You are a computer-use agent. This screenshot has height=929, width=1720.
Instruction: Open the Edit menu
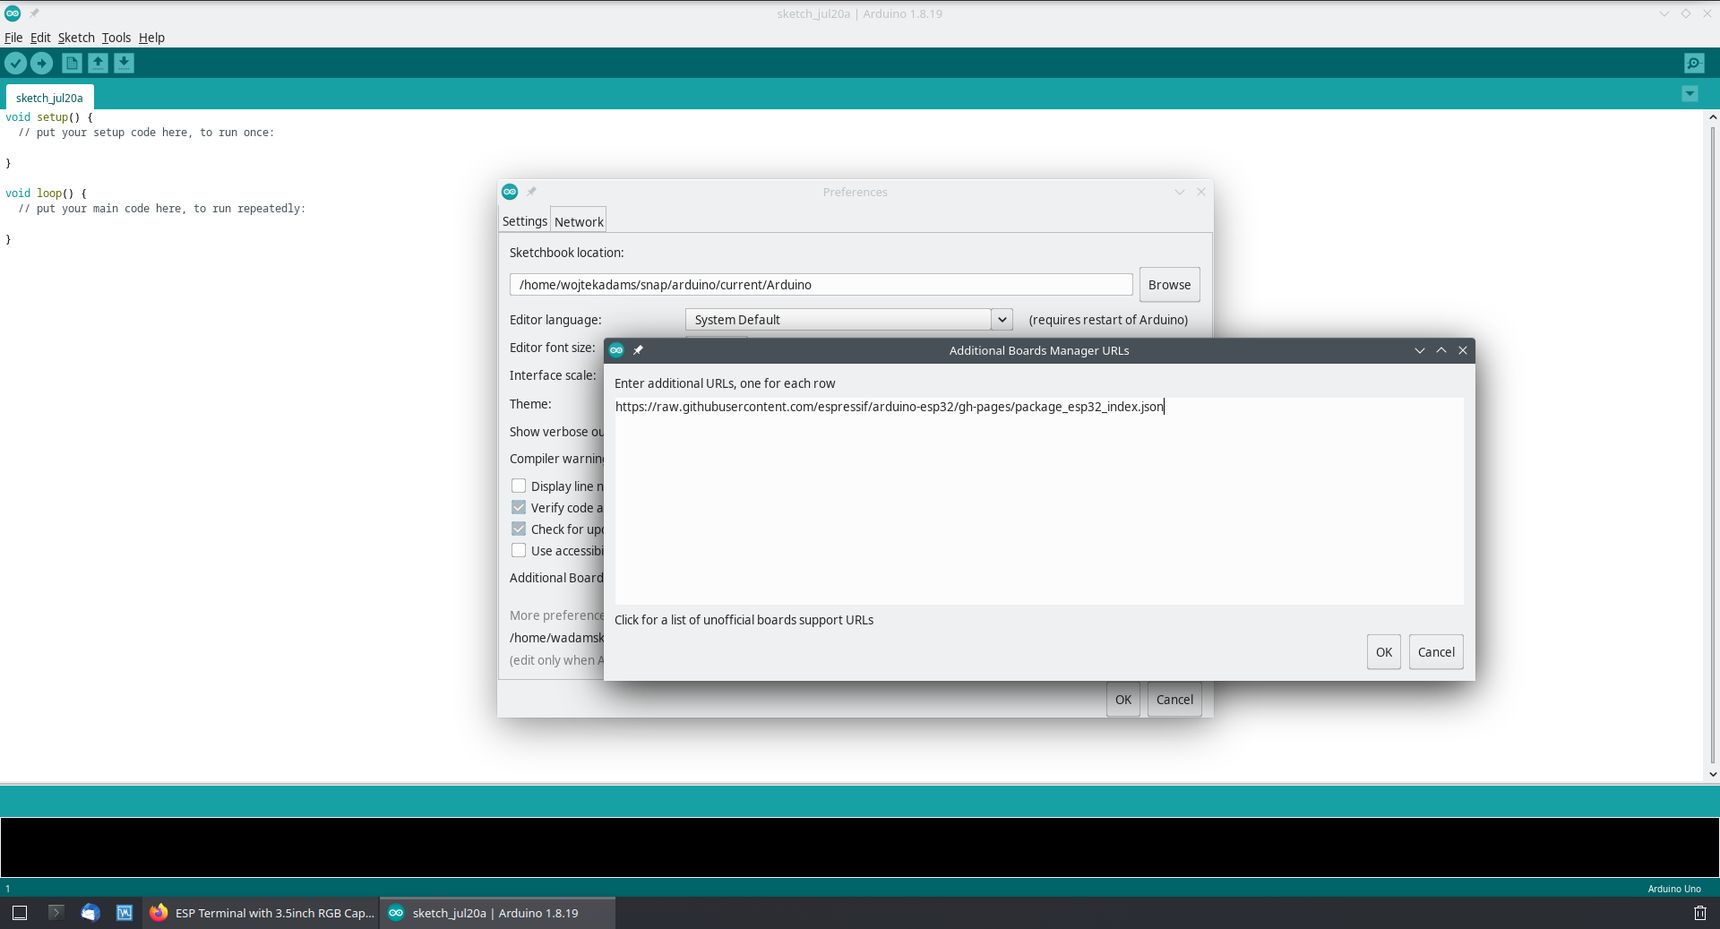pos(40,37)
